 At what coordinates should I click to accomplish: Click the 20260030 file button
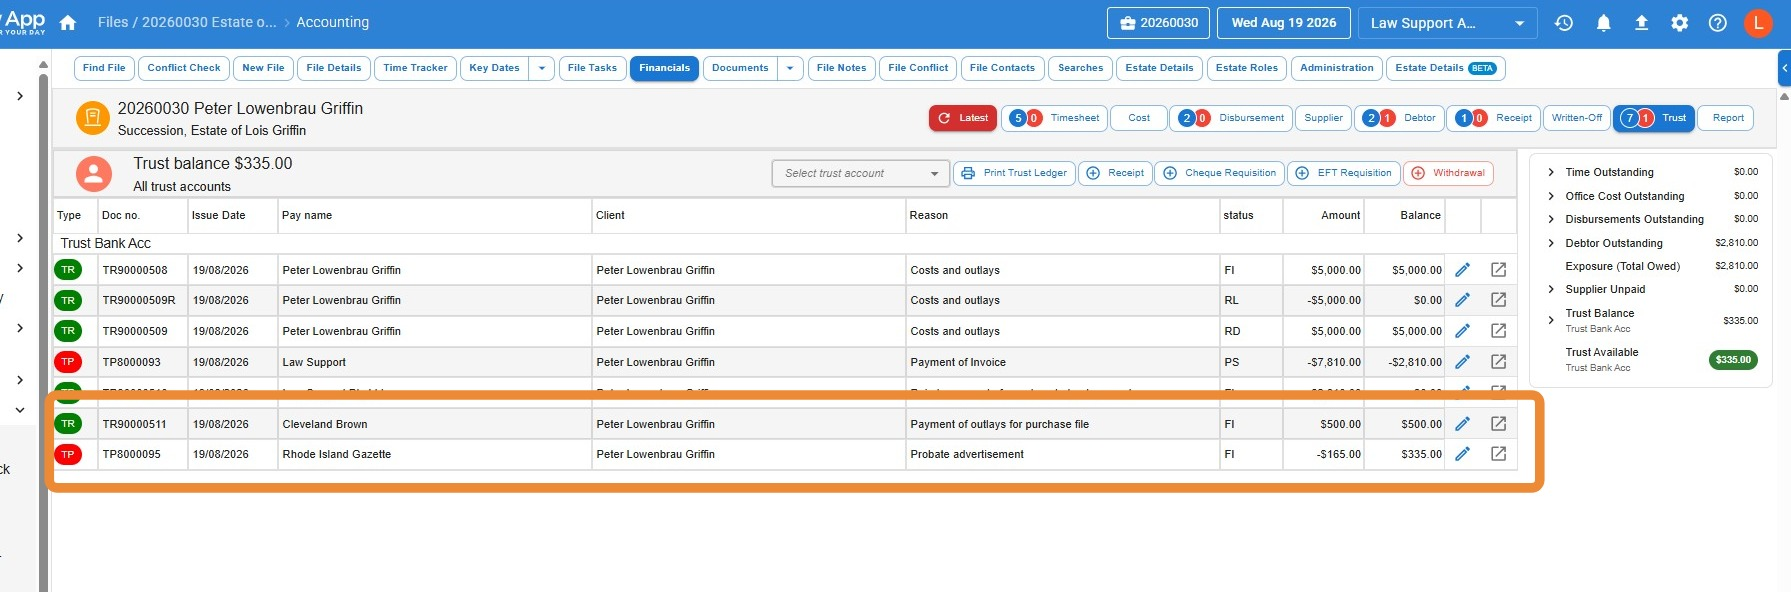pyautogui.click(x=1158, y=23)
